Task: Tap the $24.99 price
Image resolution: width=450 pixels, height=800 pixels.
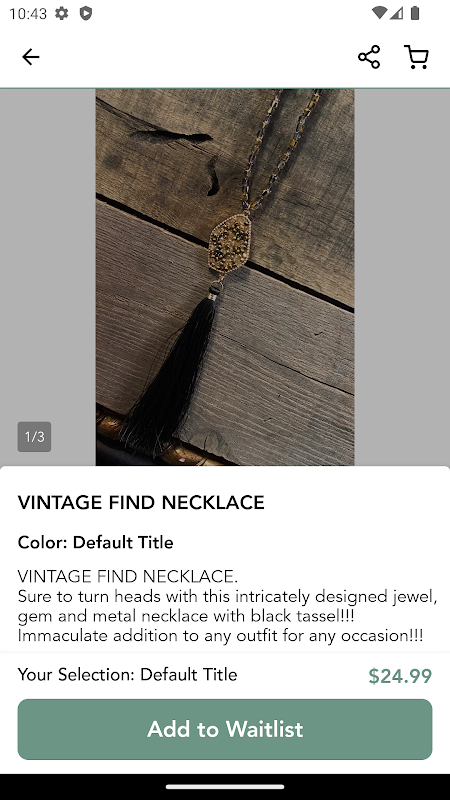Action: 400,676
